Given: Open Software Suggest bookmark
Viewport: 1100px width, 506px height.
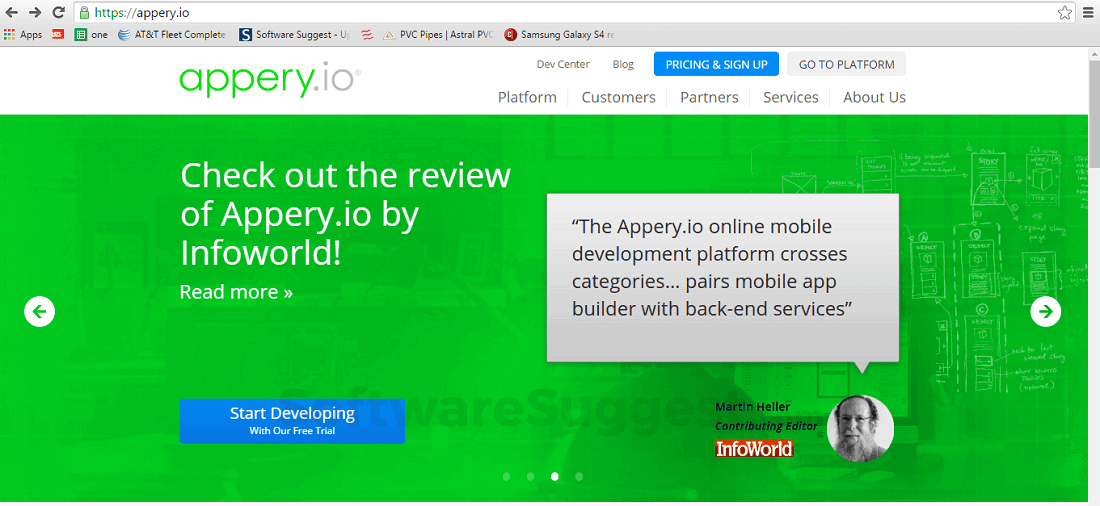Looking at the screenshot, I should coord(295,34).
